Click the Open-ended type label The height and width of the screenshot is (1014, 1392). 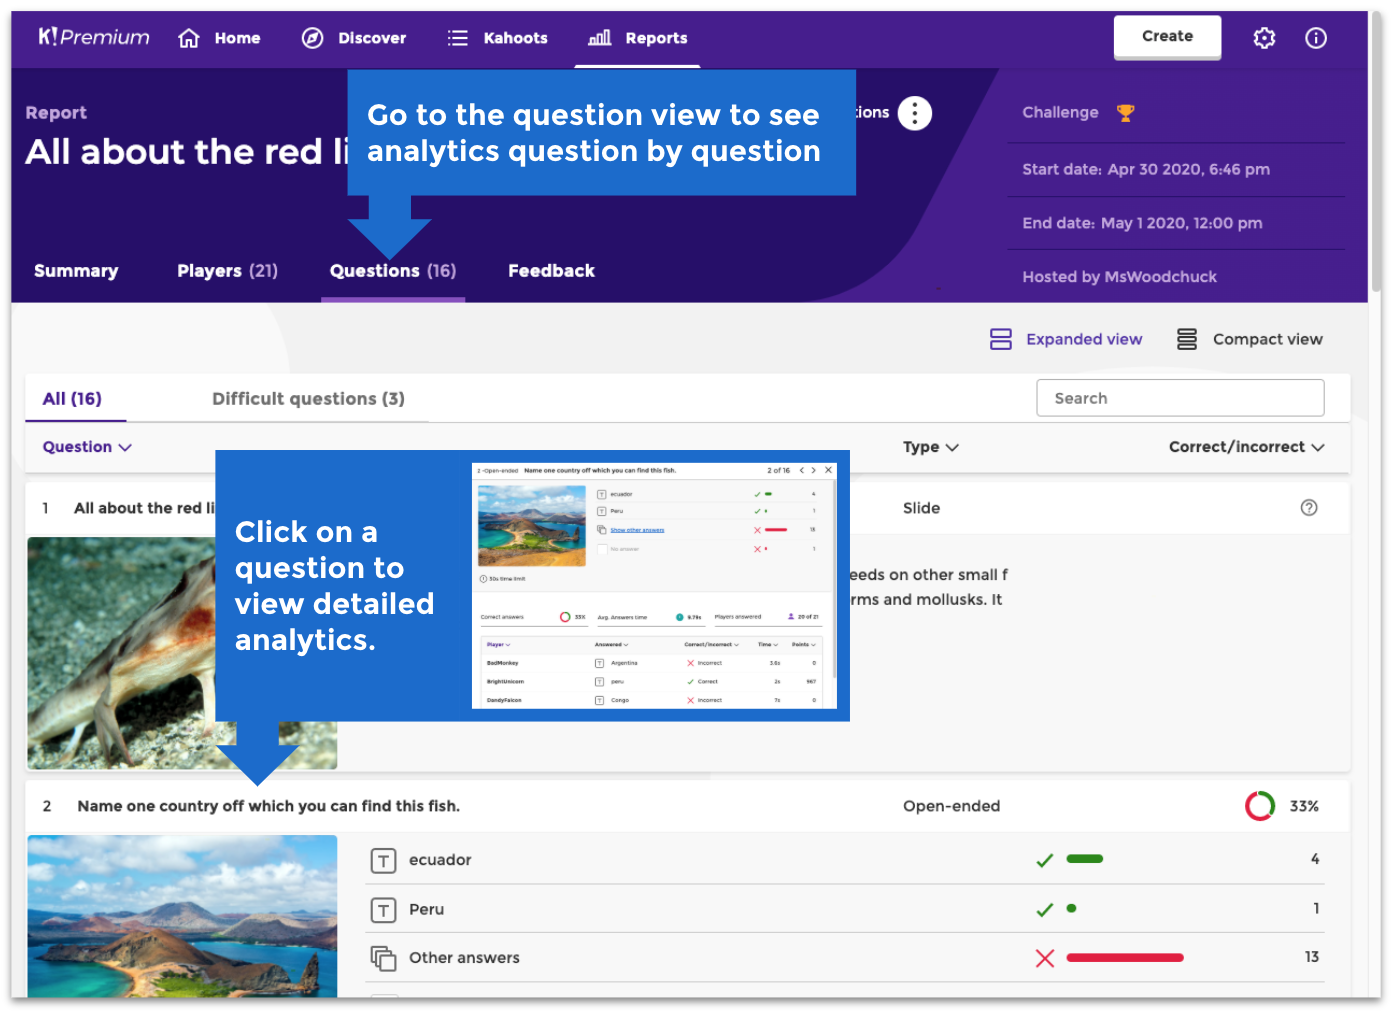951,806
